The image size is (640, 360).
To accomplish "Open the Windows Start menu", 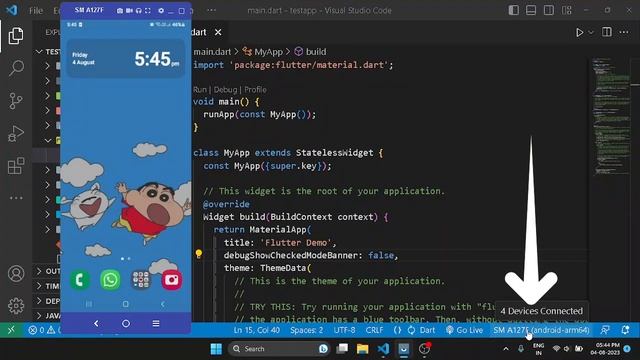I will [x=216, y=349].
